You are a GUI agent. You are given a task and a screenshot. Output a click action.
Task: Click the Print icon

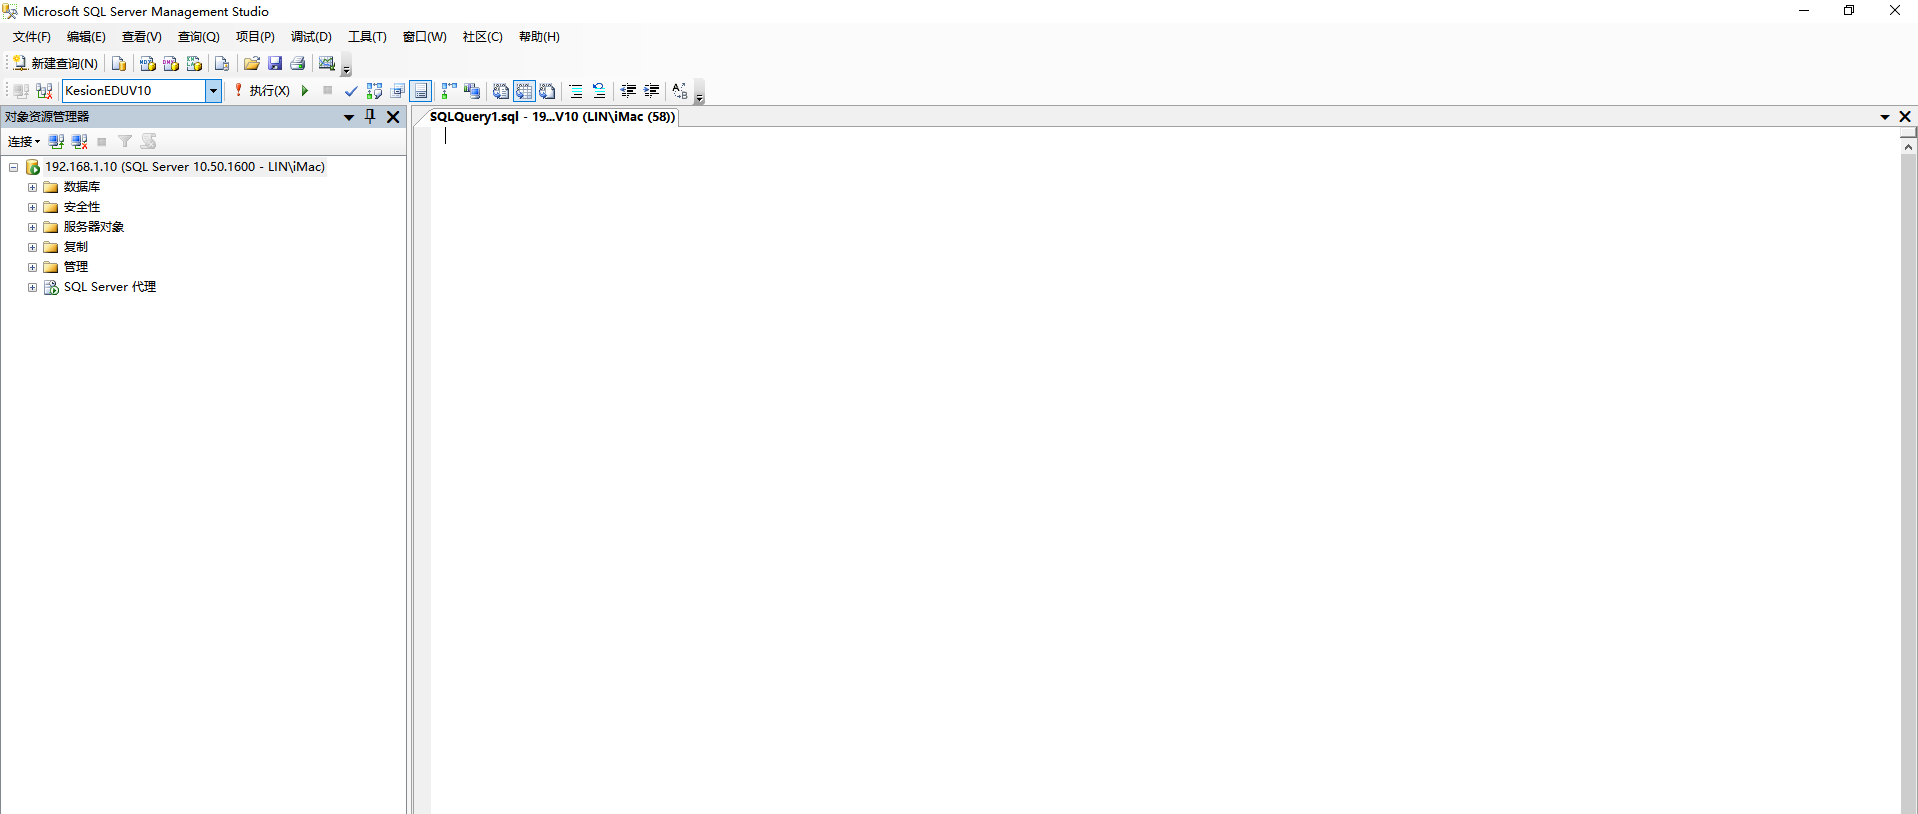[x=297, y=63]
